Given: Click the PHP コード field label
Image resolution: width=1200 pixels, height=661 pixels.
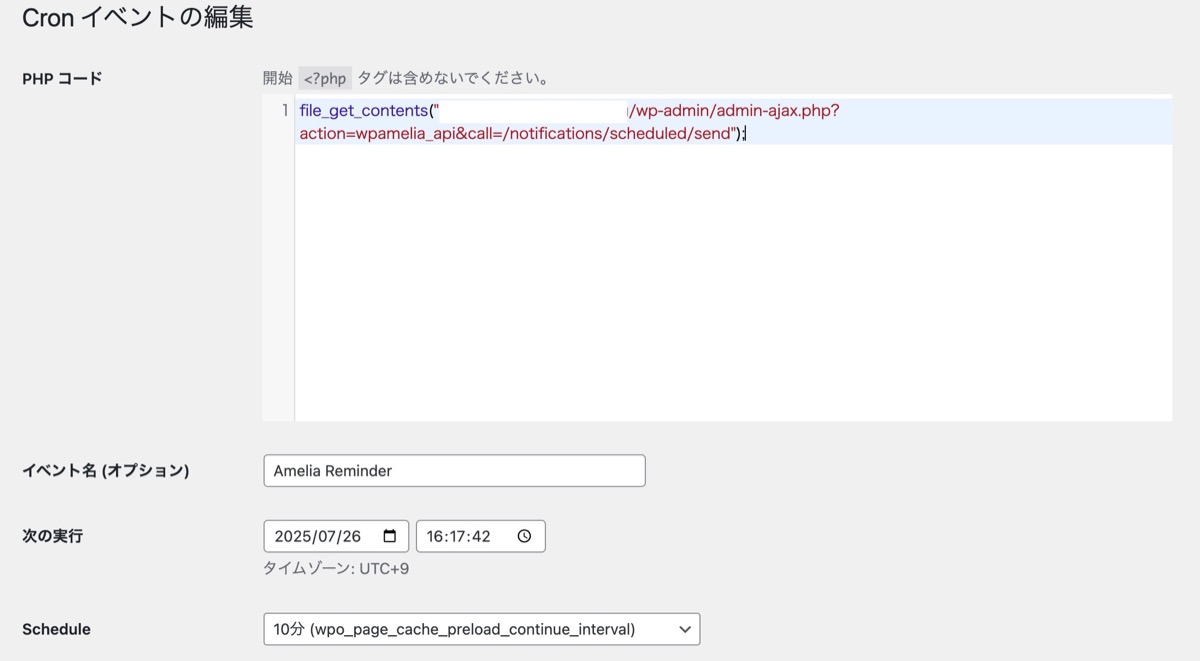Looking at the screenshot, I should 62,79.
